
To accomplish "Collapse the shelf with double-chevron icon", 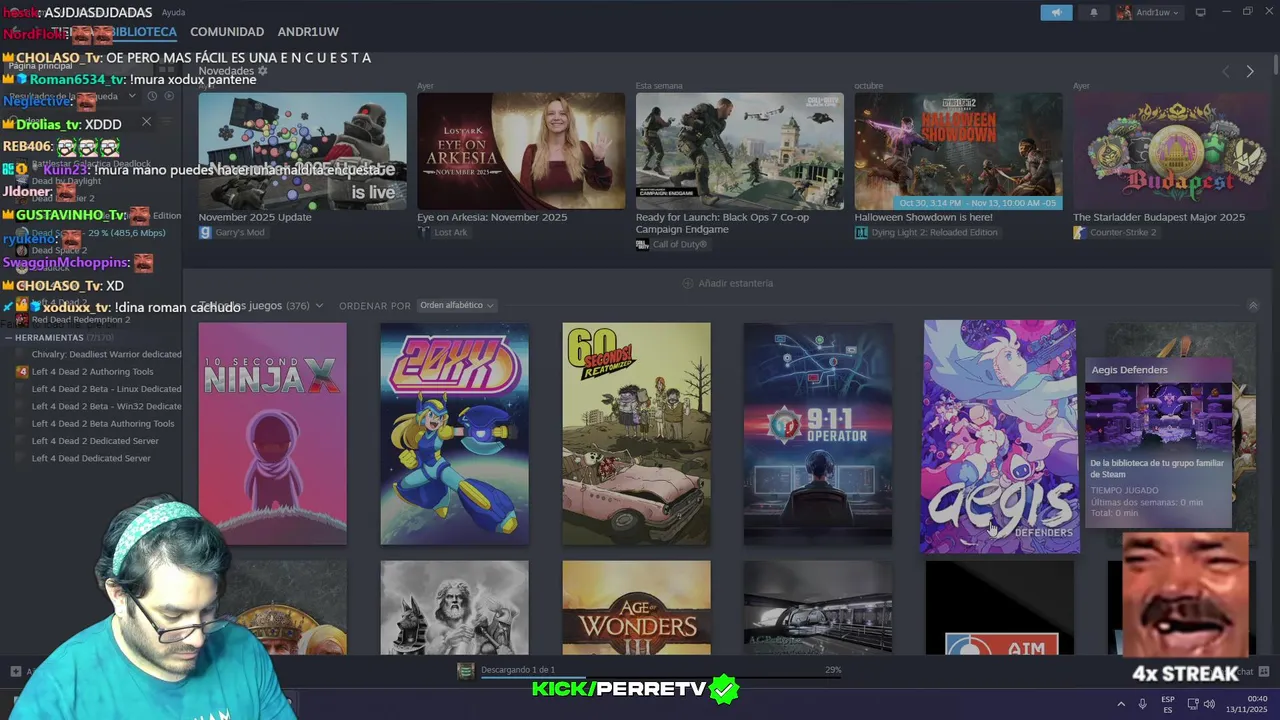I will (1253, 306).
